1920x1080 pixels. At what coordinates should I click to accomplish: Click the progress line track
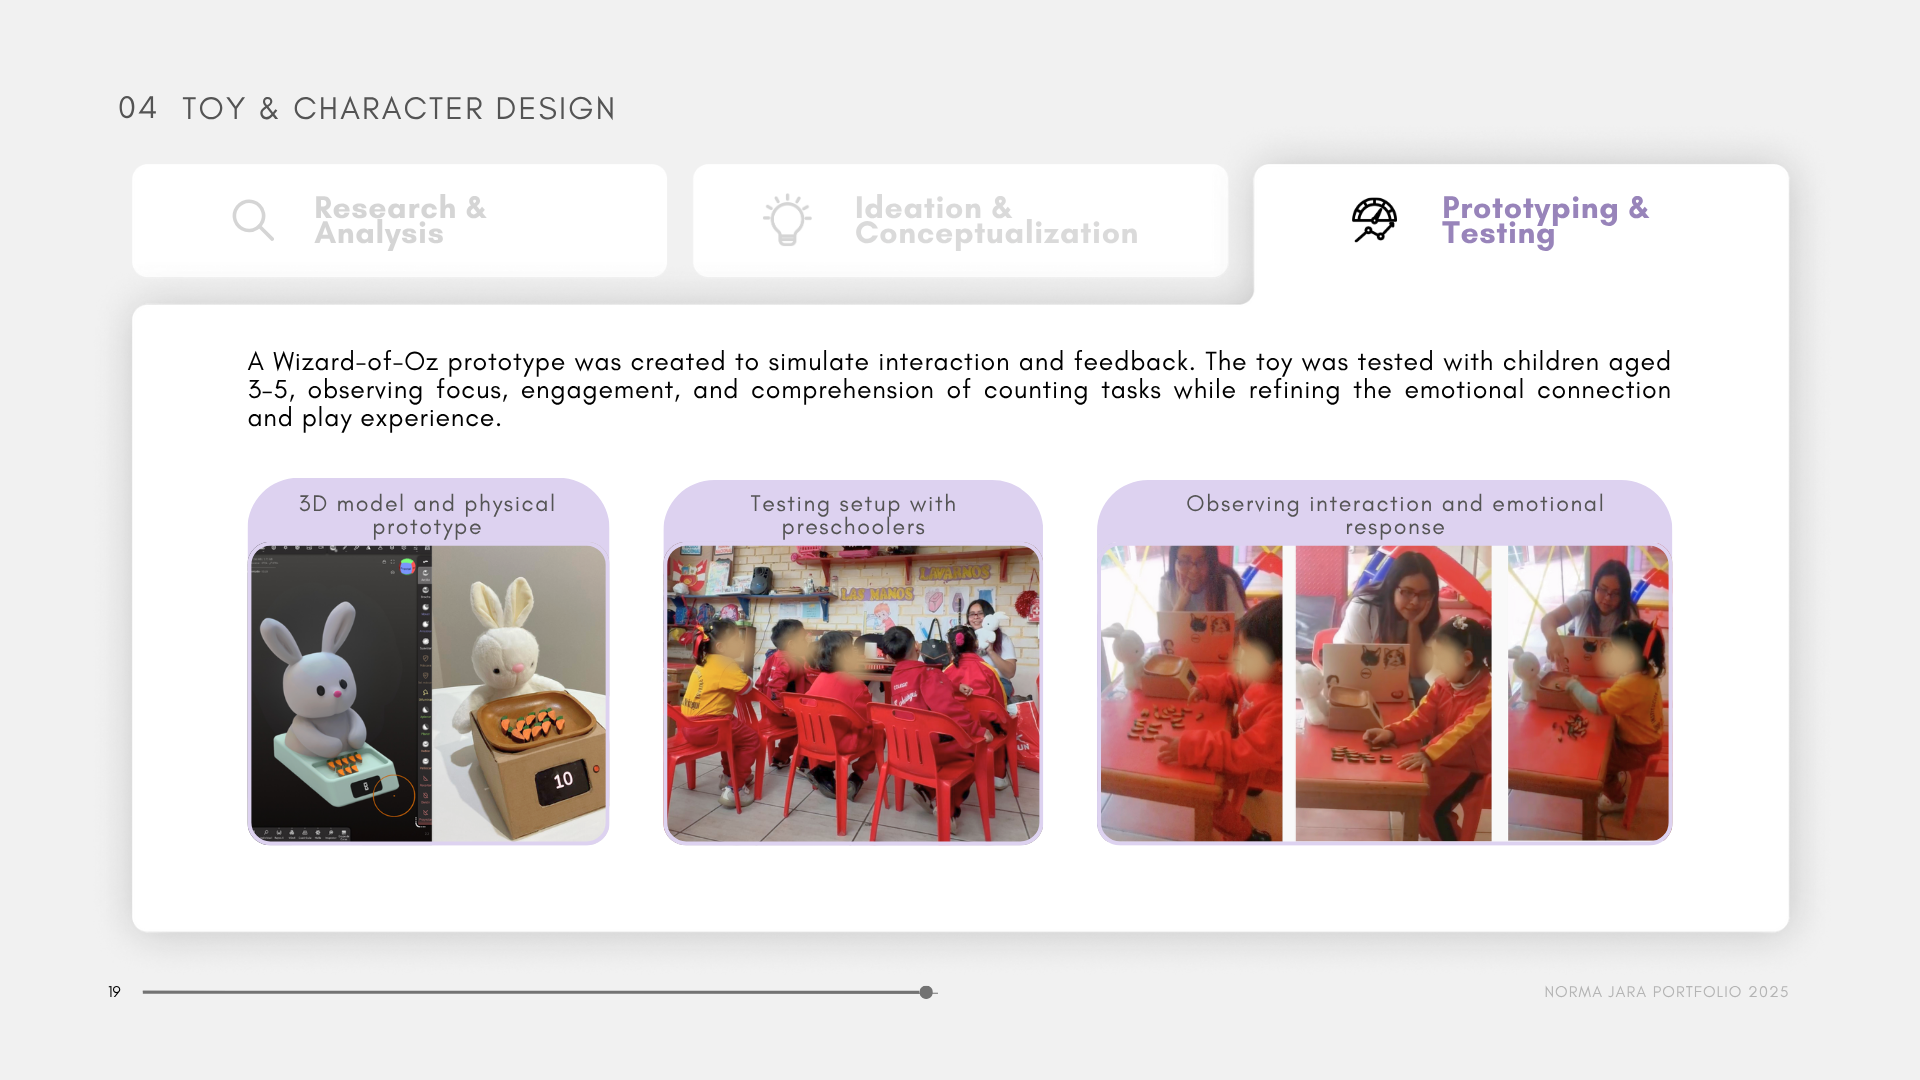pyautogui.click(x=540, y=992)
